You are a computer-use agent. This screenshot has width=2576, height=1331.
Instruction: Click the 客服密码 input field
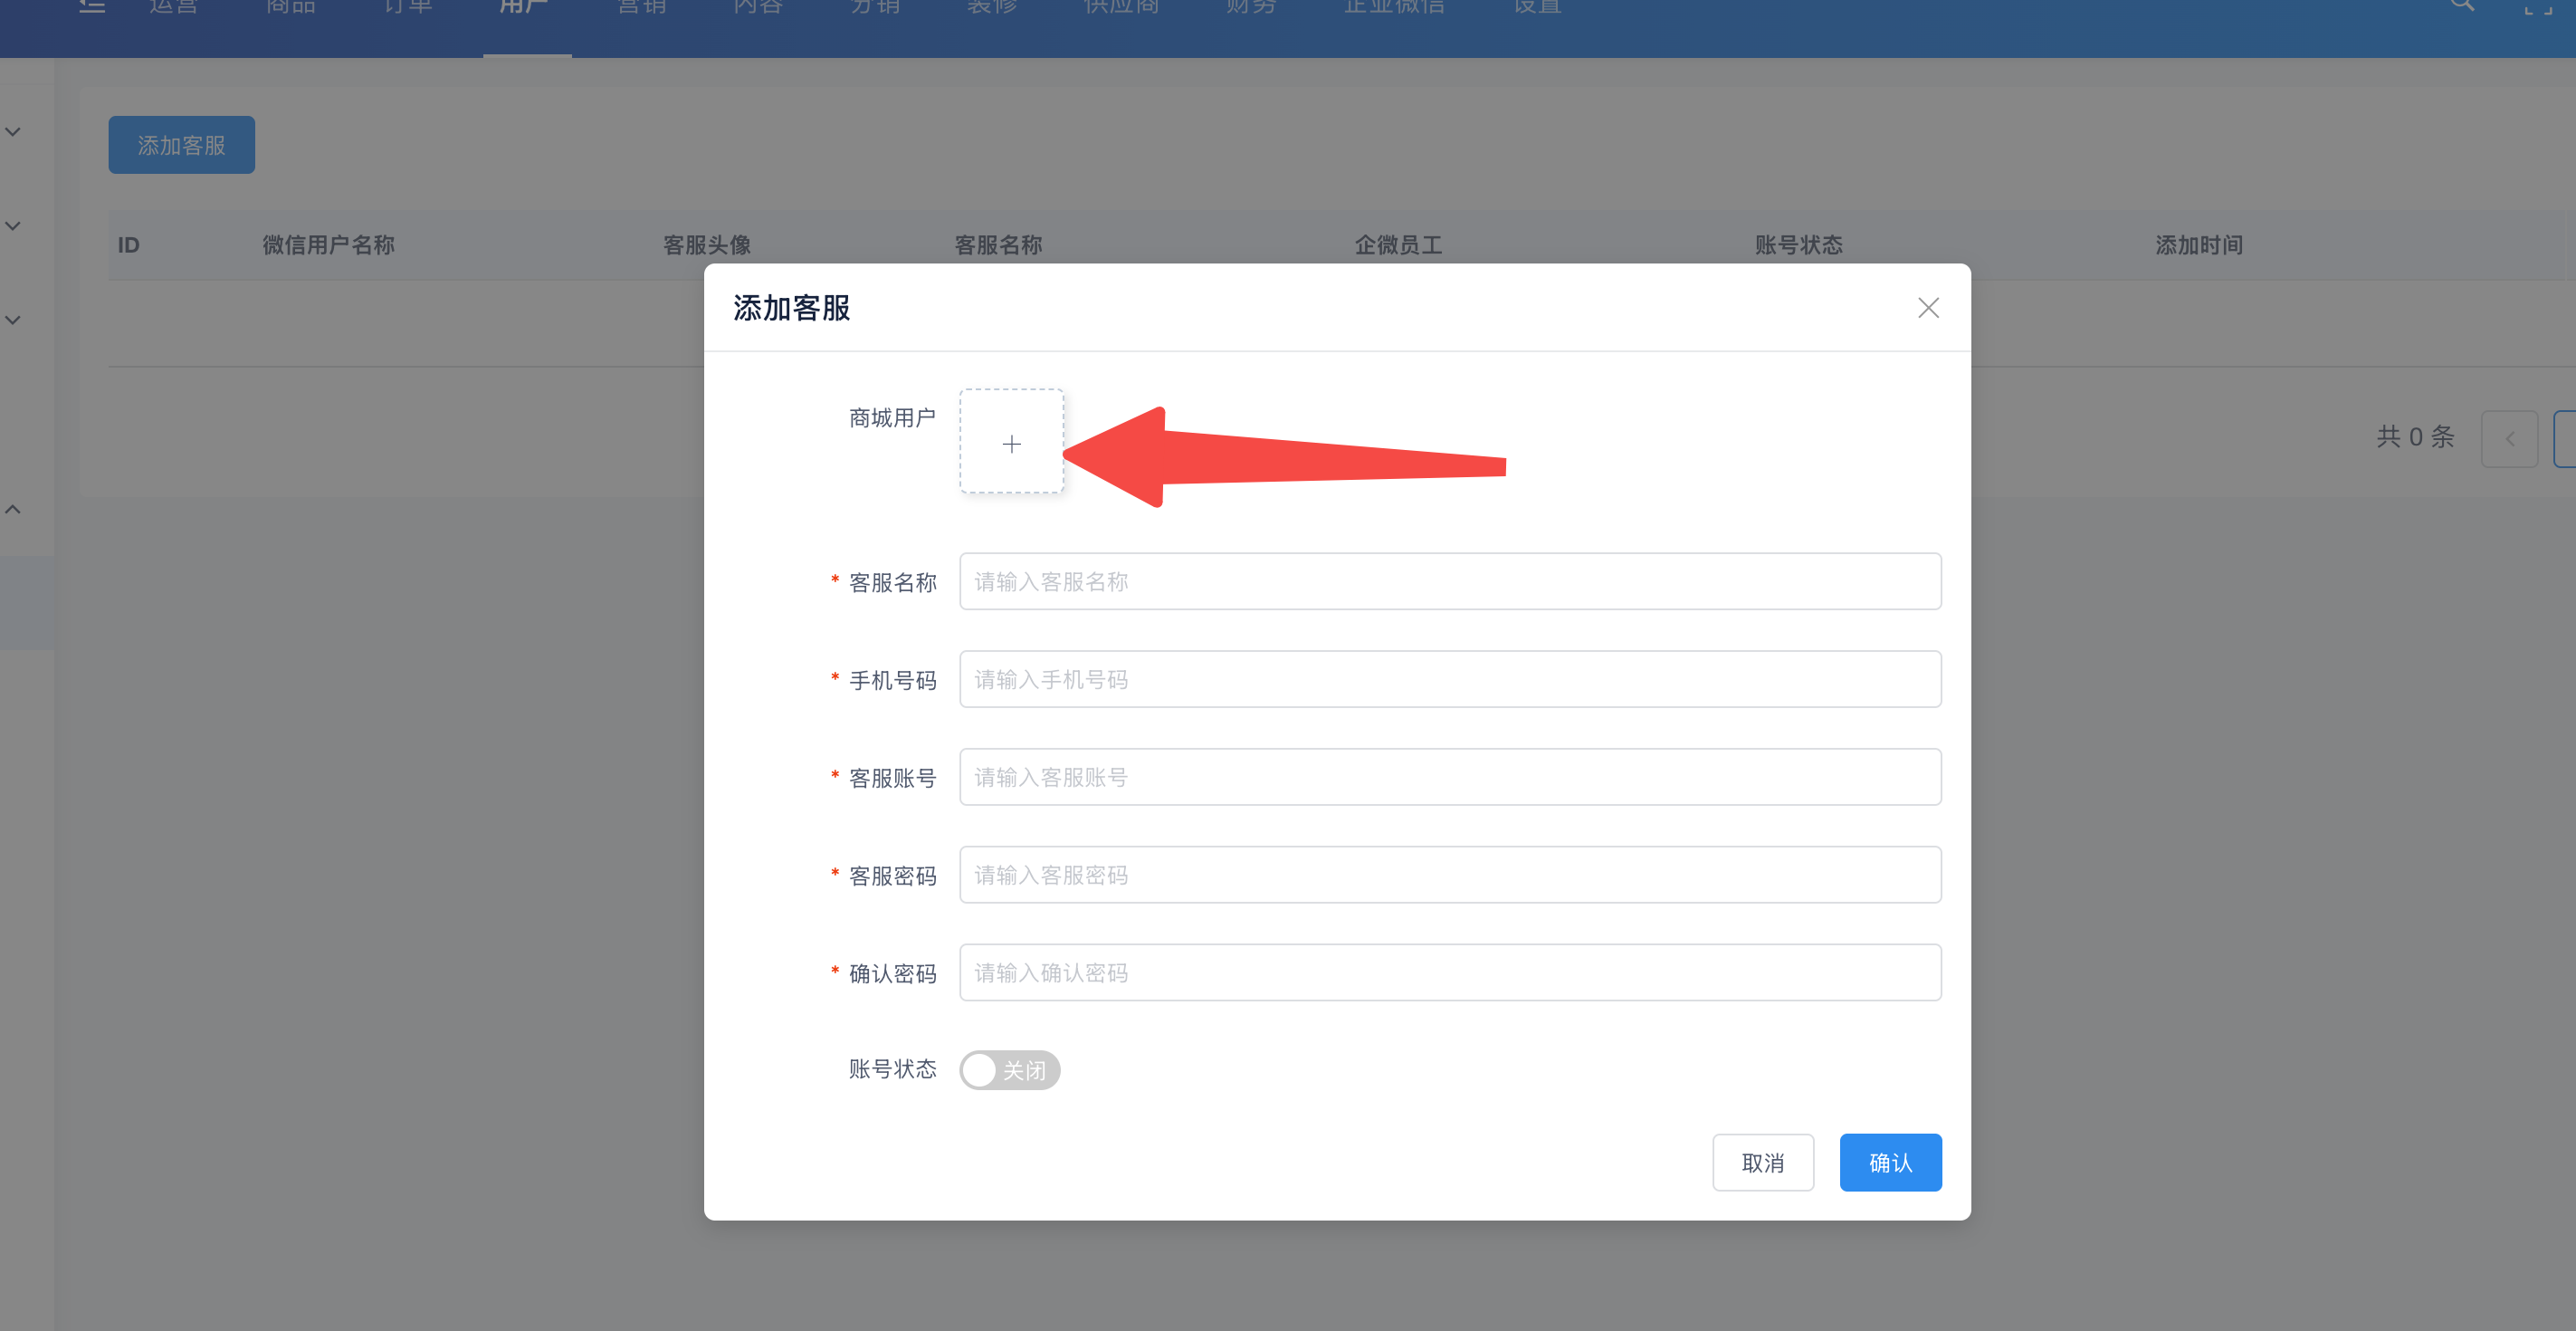click(1449, 875)
